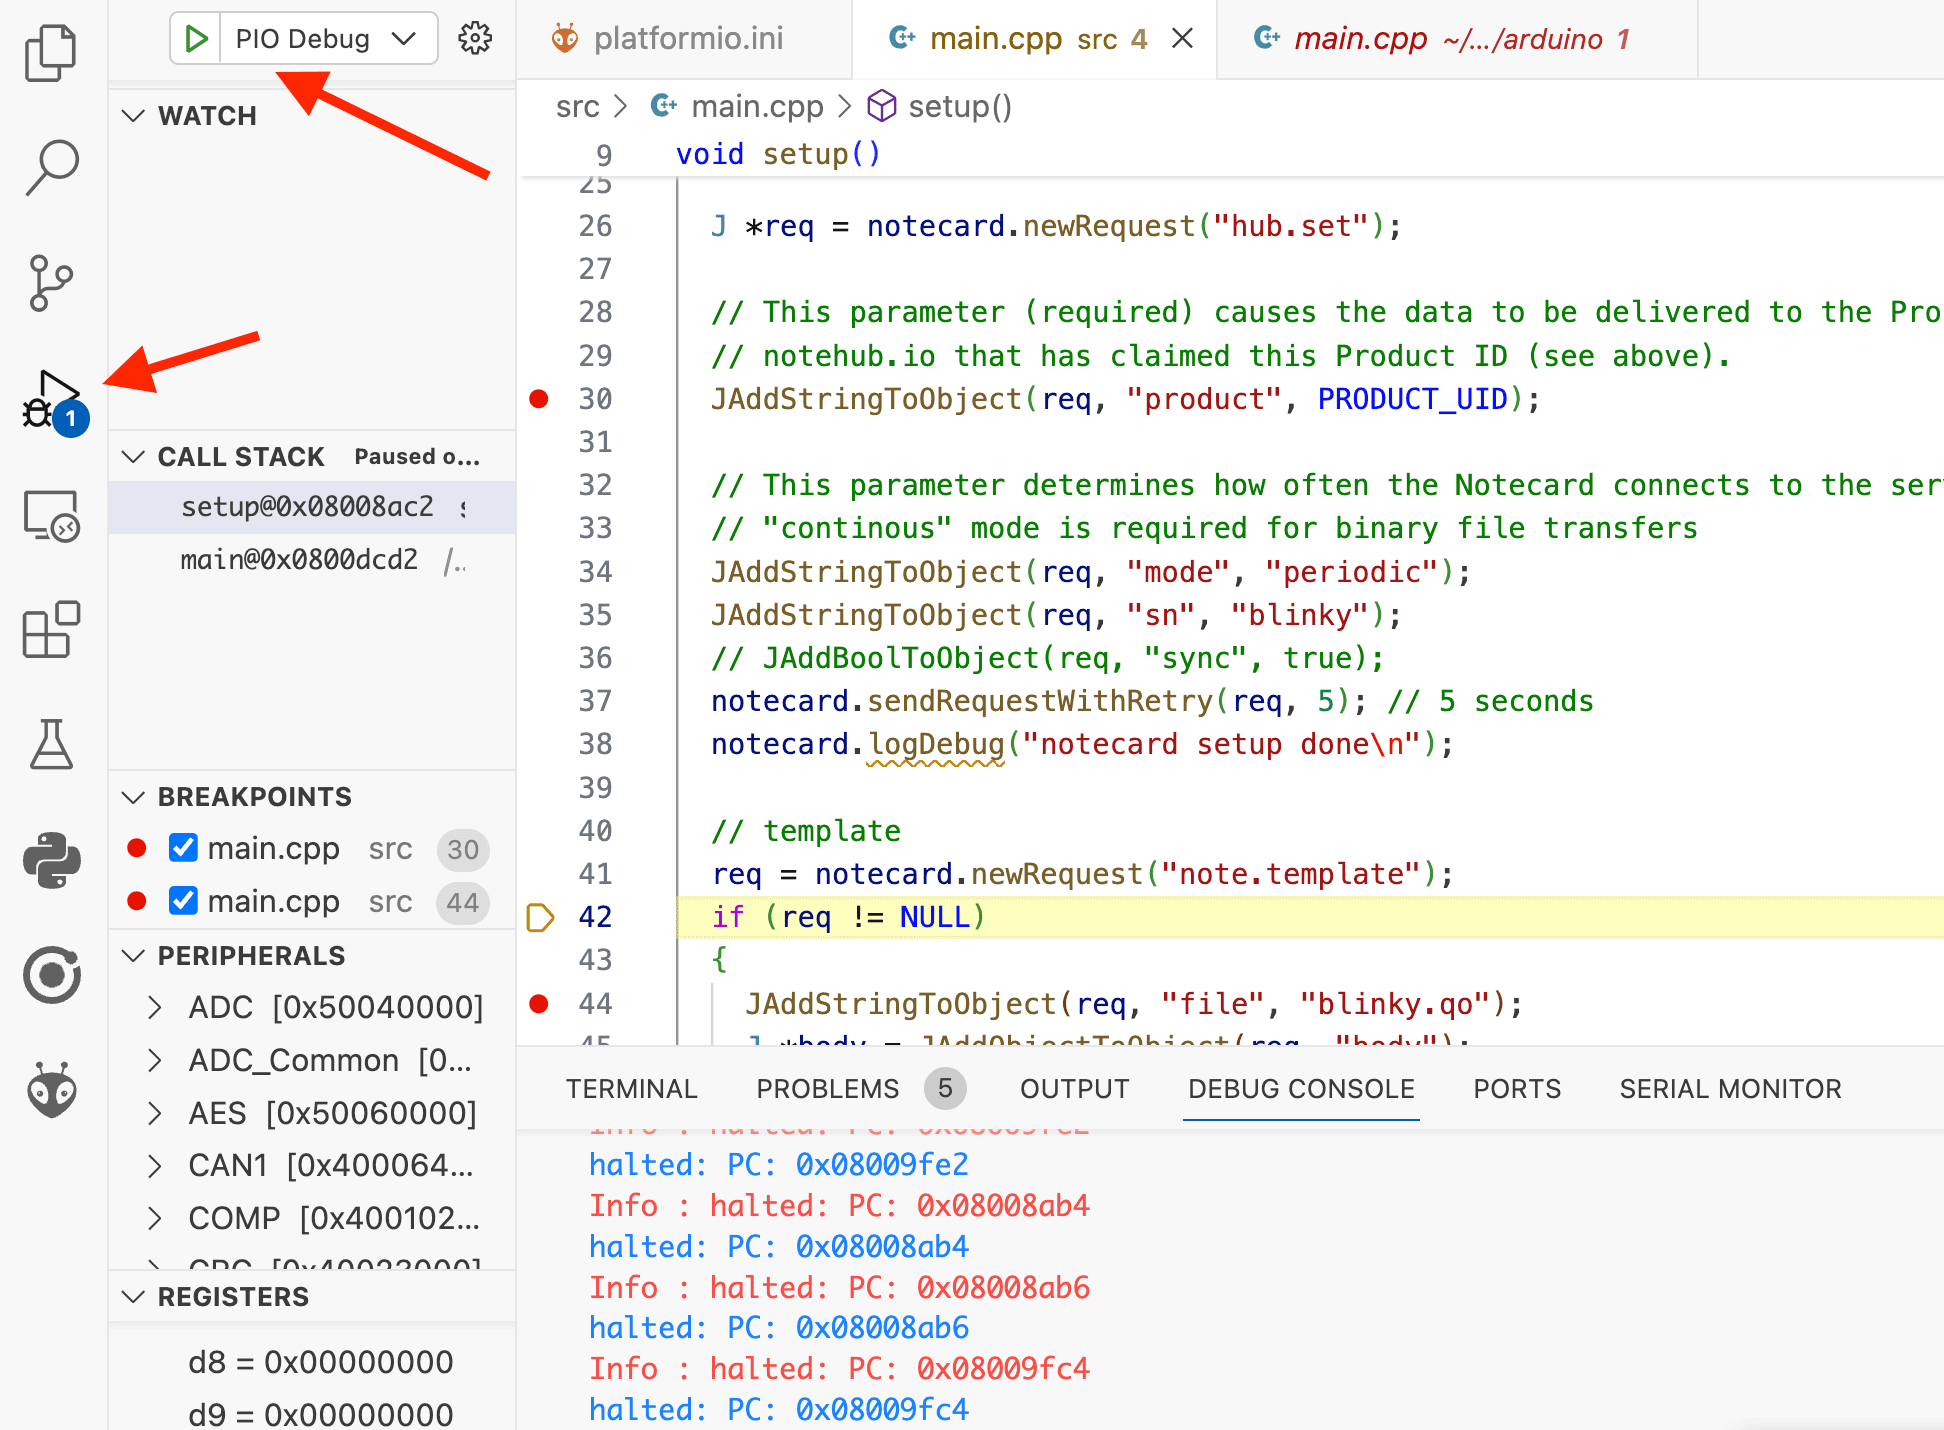The width and height of the screenshot is (1944, 1430).
Task: Expand the CAN1 peripheral
Action: coord(155,1166)
